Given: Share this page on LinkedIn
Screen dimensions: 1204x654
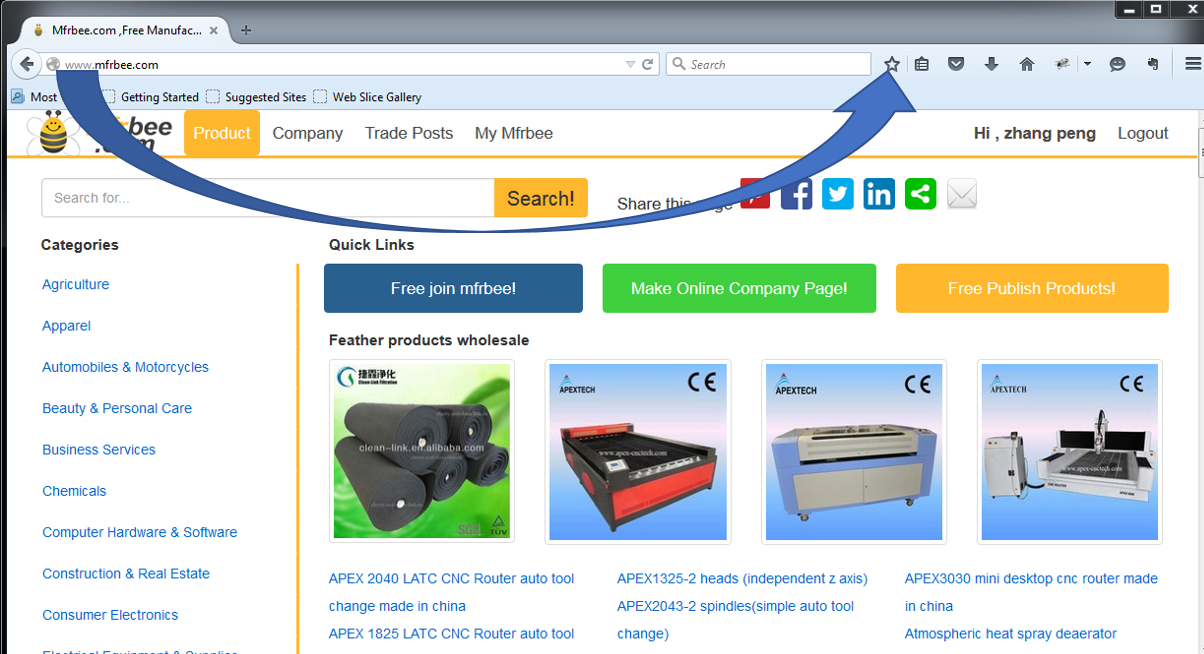Looking at the screenshot, I should pos(879,194).
